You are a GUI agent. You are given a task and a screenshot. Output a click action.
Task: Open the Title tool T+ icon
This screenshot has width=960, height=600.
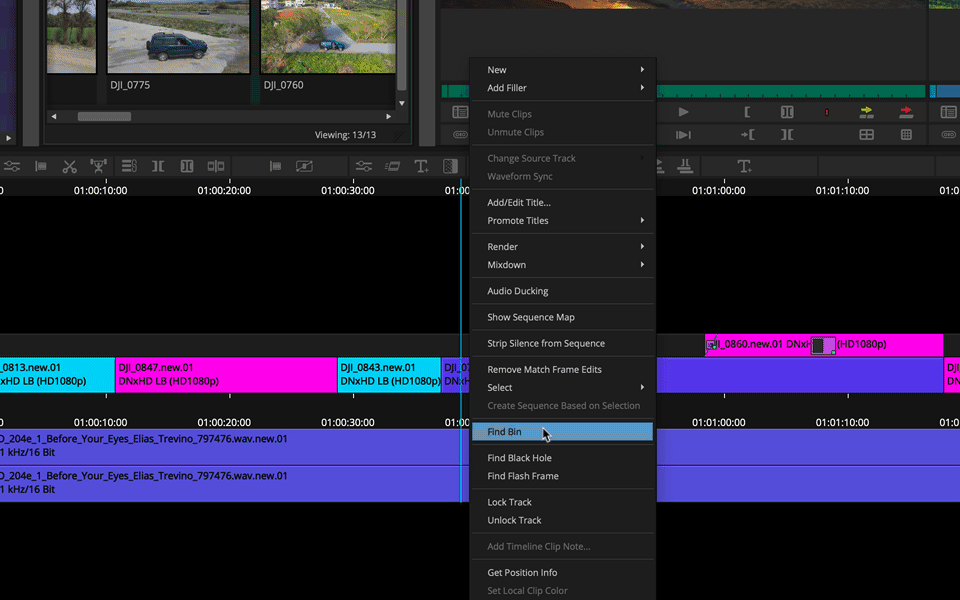coord(422,166)
